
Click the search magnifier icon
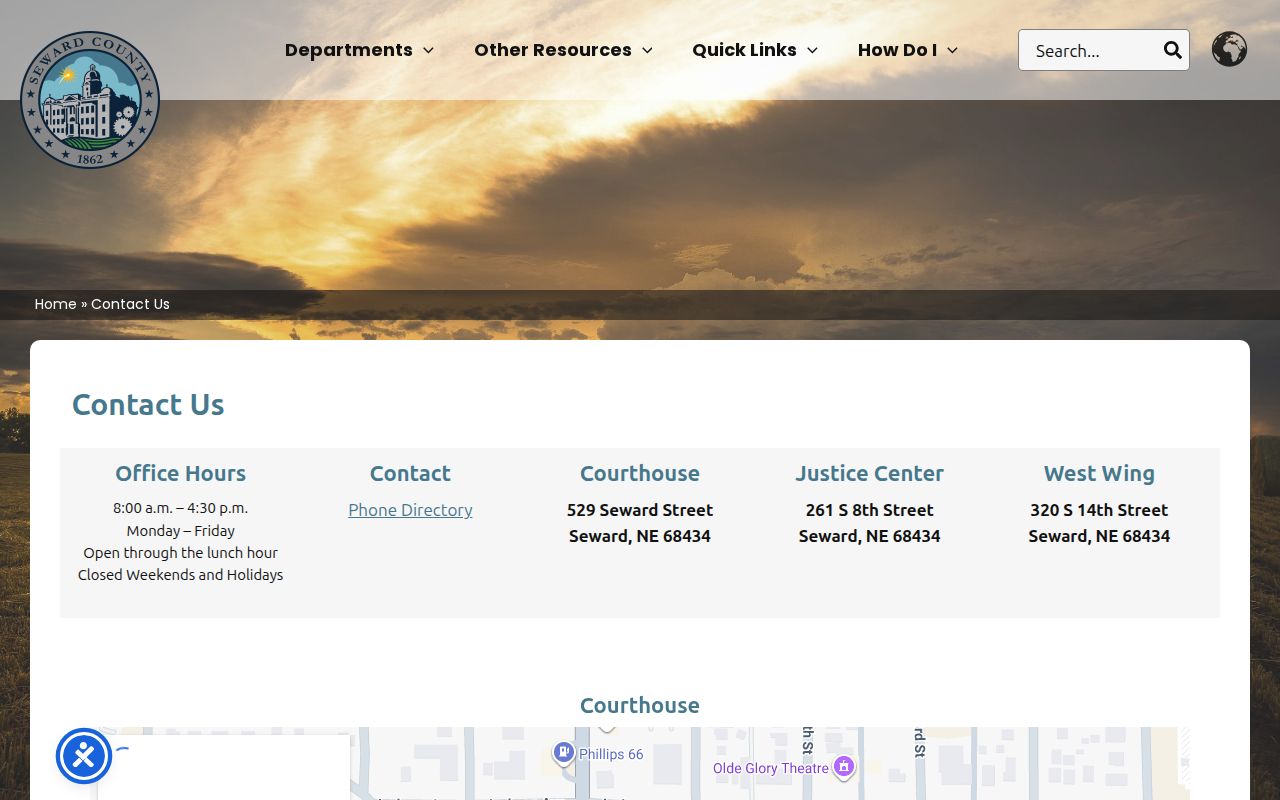click(x=1172, y=50)
